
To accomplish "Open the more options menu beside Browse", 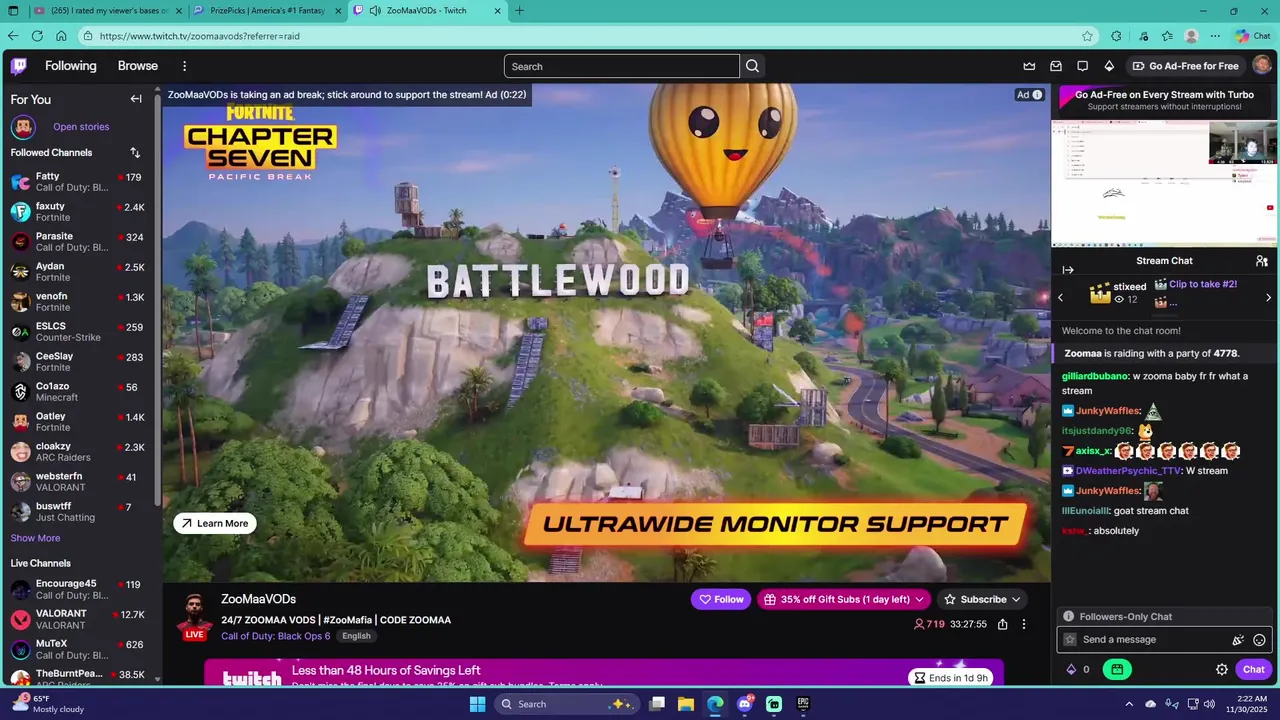I will 184,66.
